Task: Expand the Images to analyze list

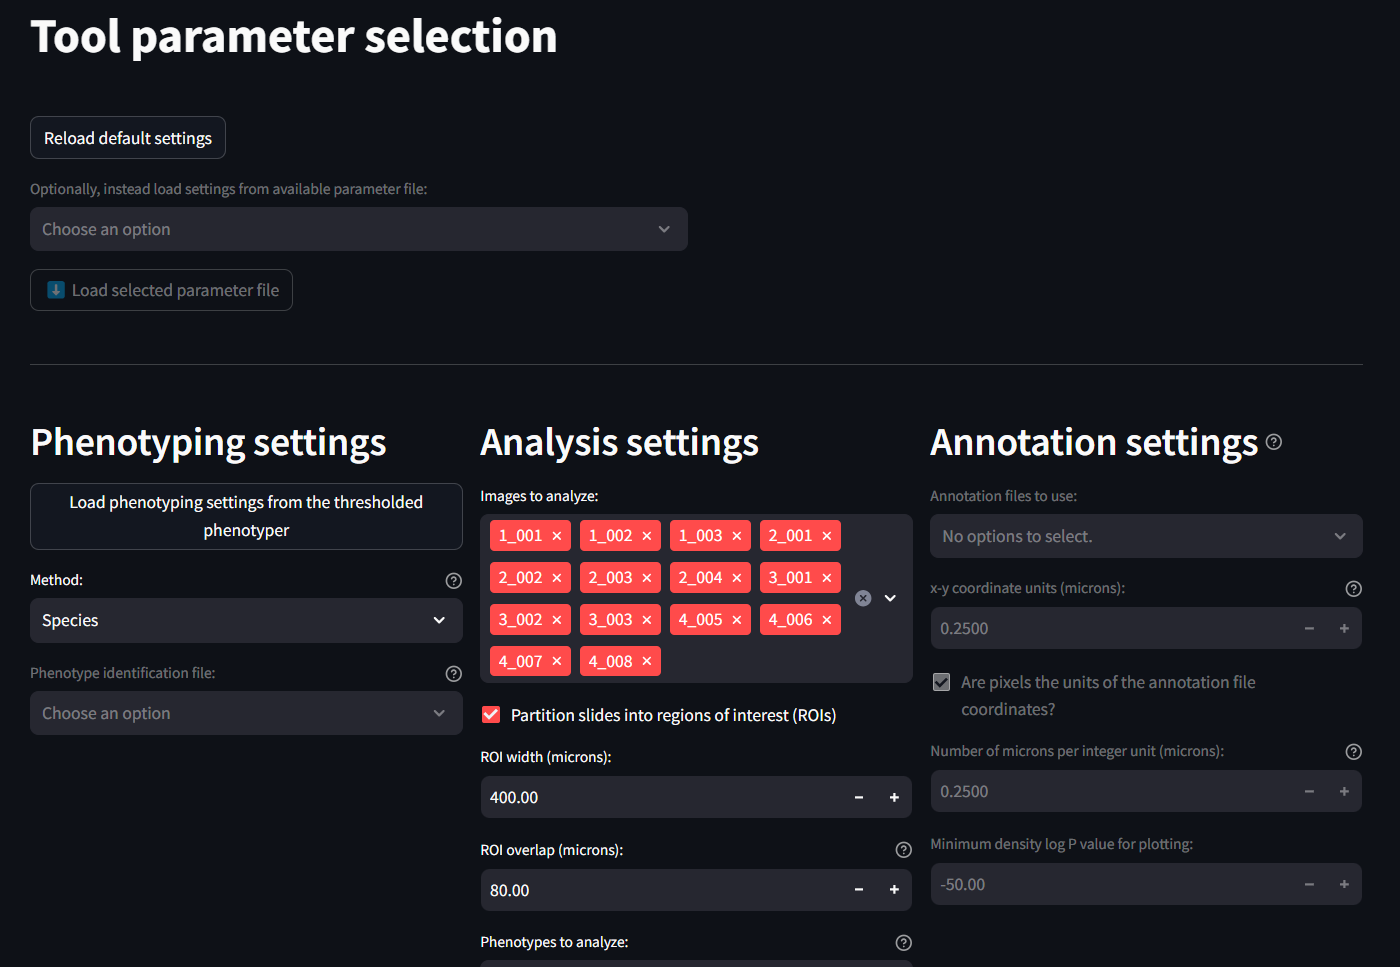Action: coord(890,598)
